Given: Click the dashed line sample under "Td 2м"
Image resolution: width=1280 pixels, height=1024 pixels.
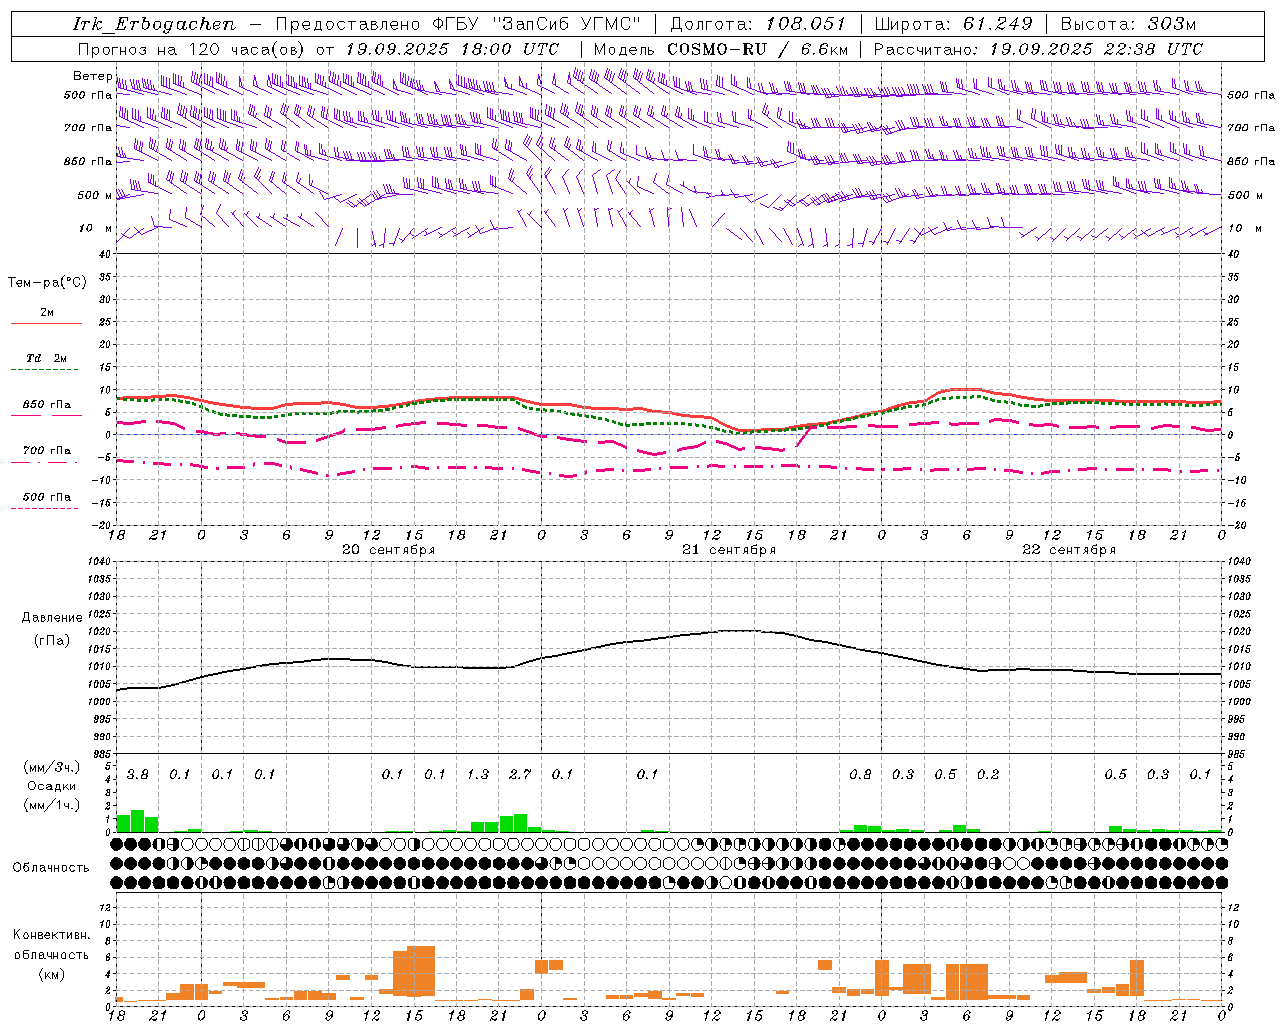Looking at the screenshot, I should click(x=44, y=370).
